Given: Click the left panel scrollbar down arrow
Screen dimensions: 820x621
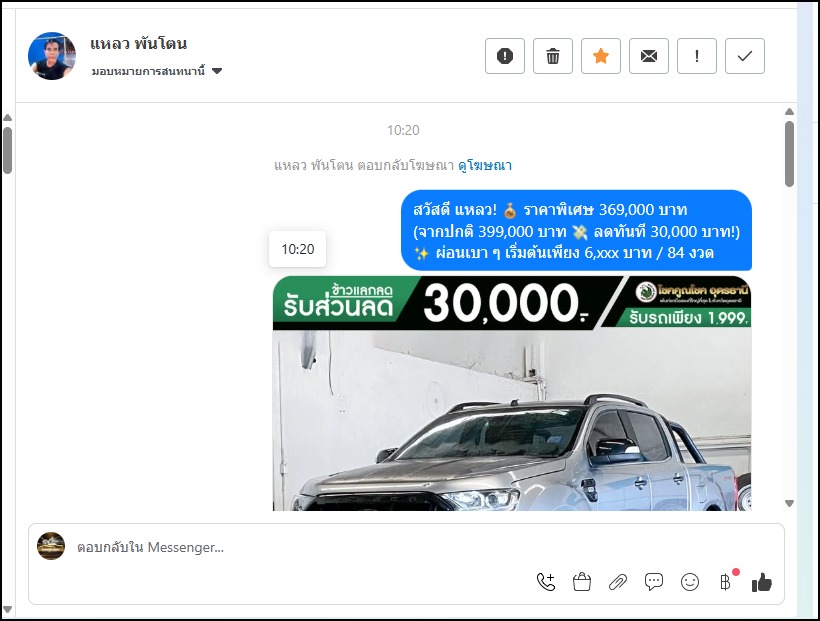Looking at the screenshot, I should pos(7,610).
